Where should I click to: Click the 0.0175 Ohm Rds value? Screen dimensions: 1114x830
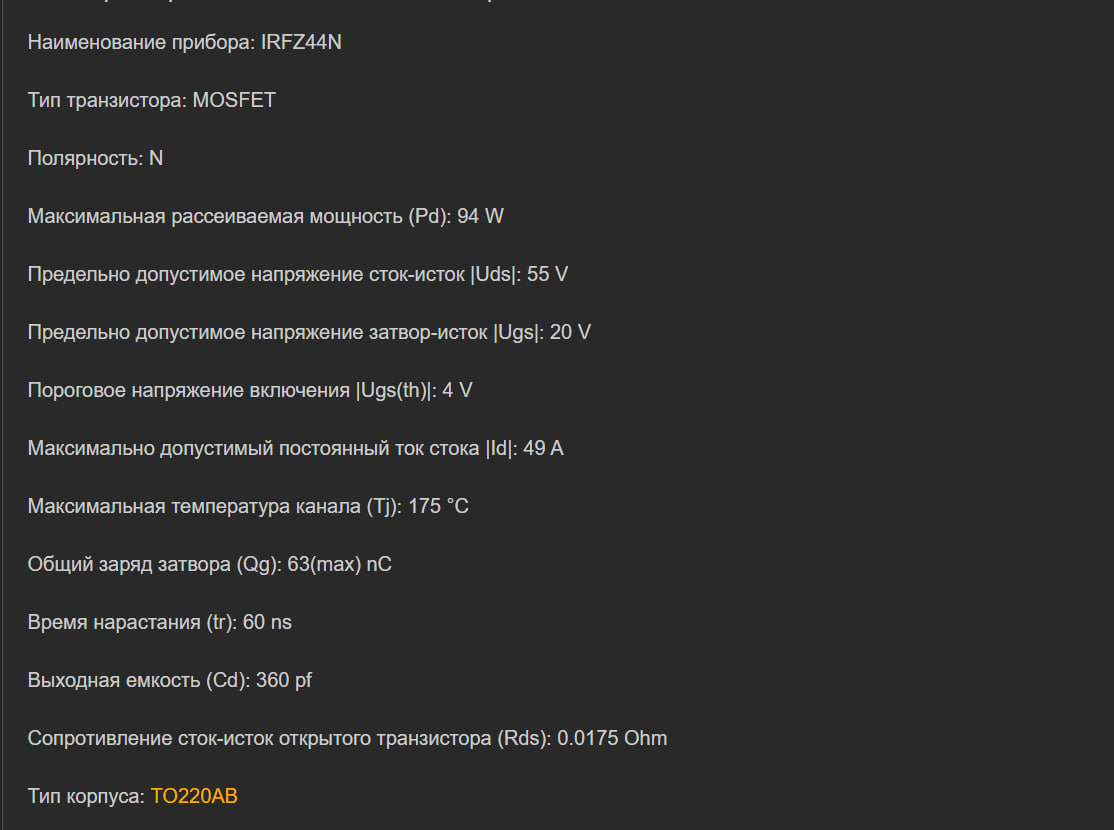[x=612, y=738]
